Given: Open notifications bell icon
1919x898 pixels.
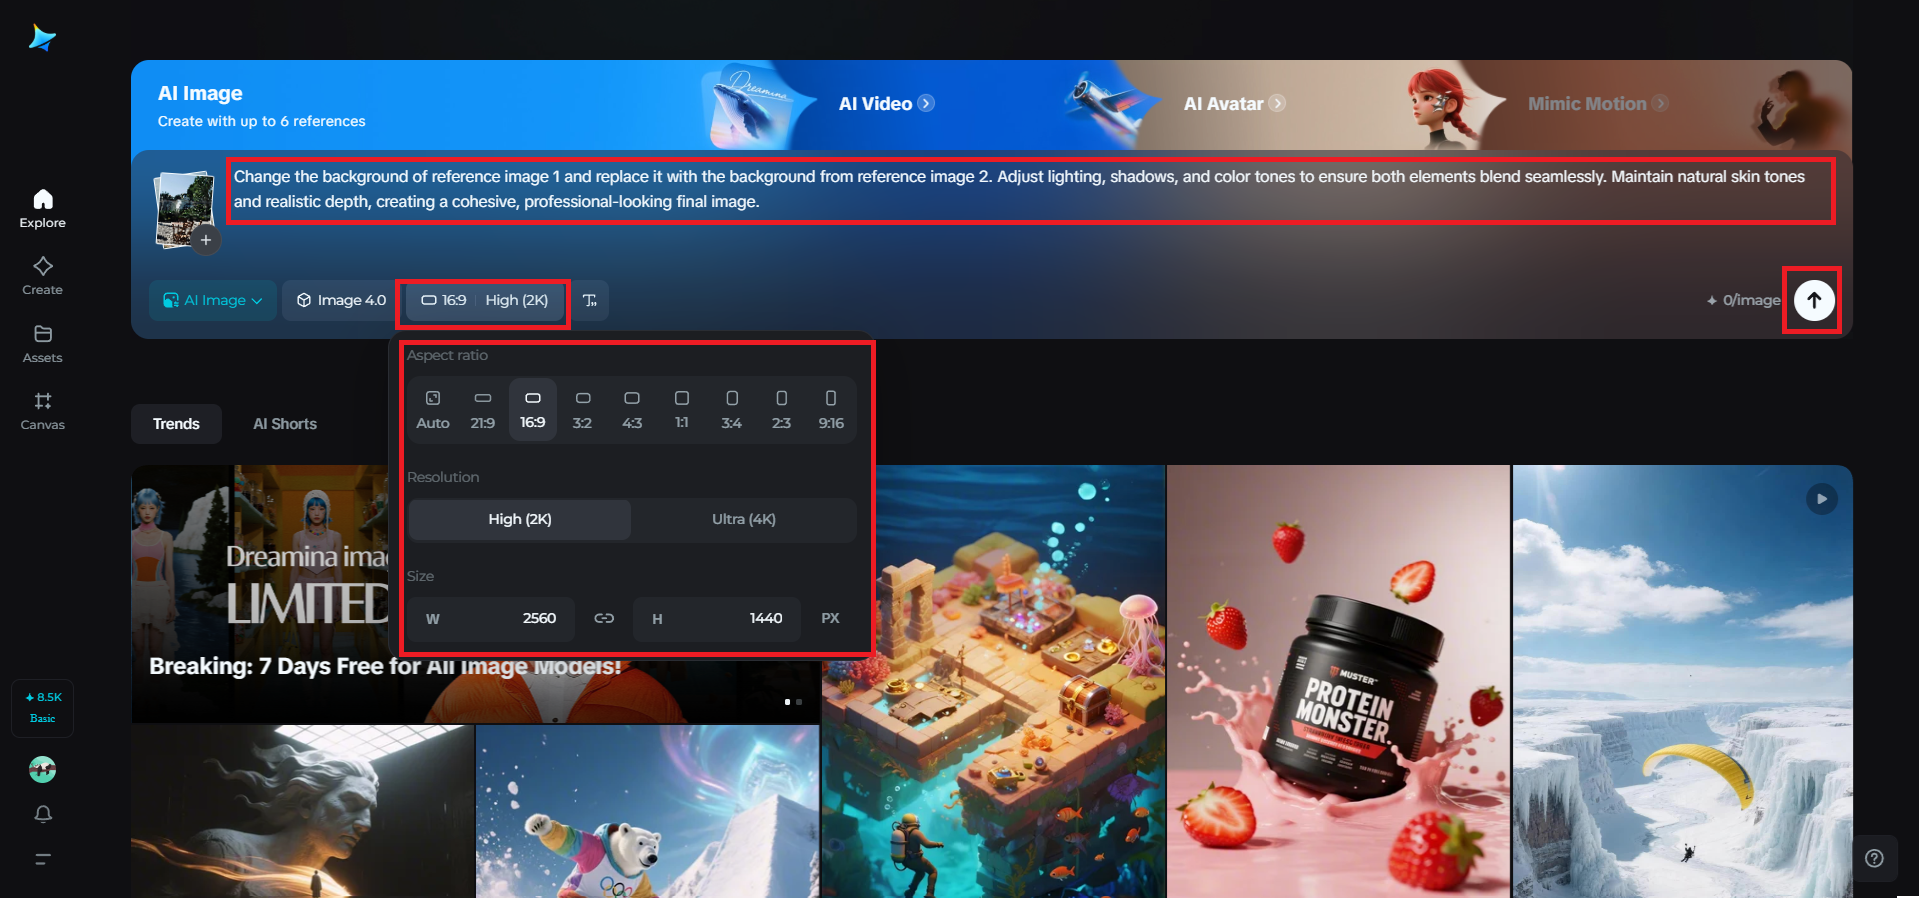Looking at the screenshot, I should [x=43, y=814].
